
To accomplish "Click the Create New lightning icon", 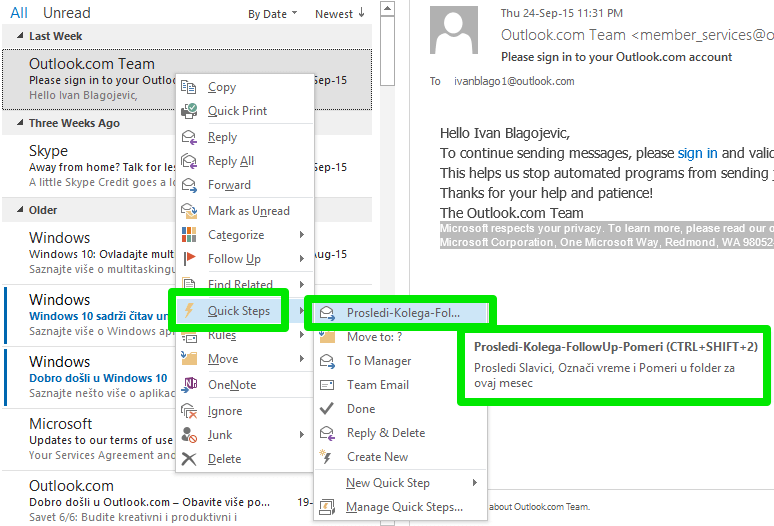I will tap(326, 457).
